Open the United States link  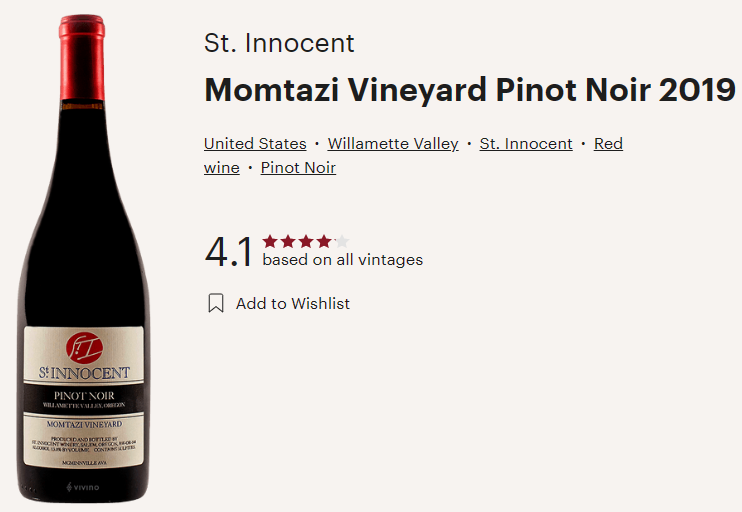[x=255, y=144]
